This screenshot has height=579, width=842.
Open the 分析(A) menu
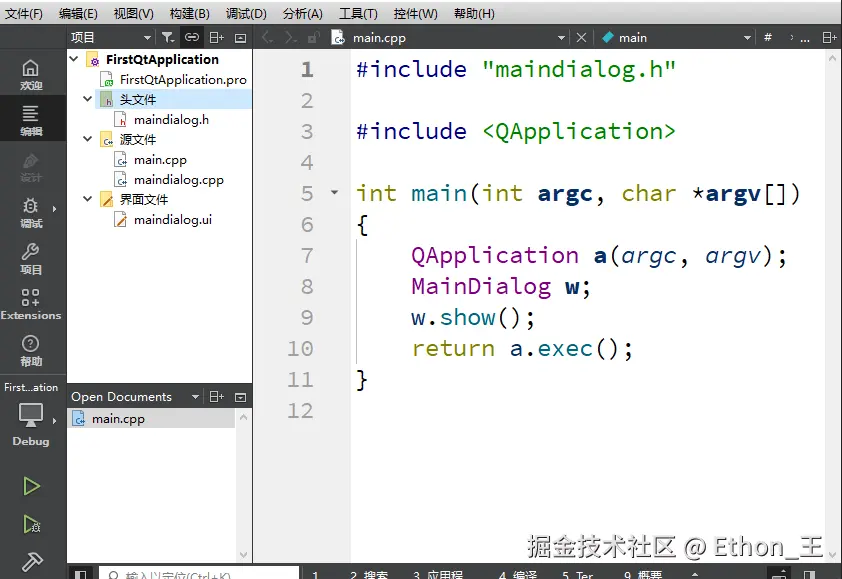tap(303, 13)
